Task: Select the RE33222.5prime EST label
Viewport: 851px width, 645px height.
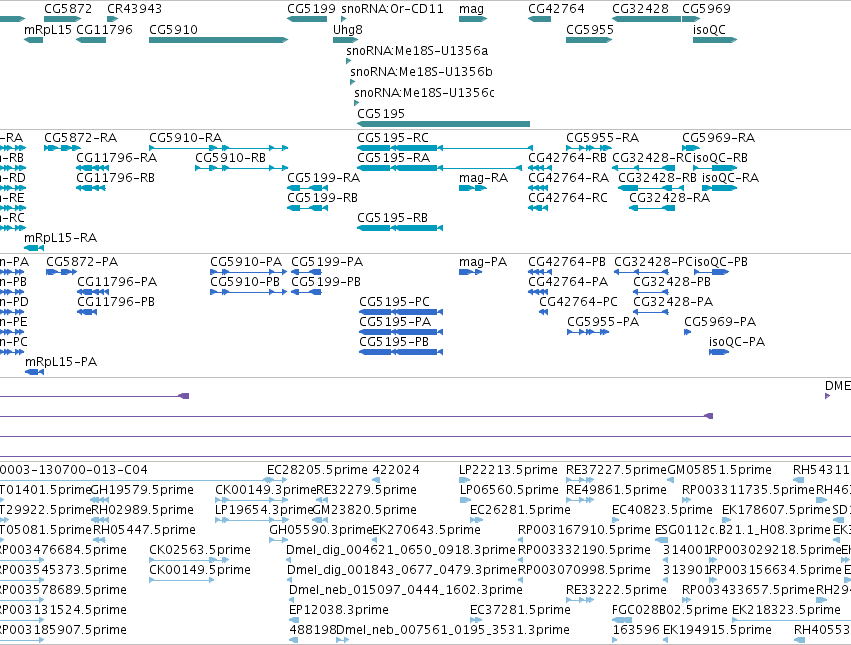Action: click(x=617, y=590)
